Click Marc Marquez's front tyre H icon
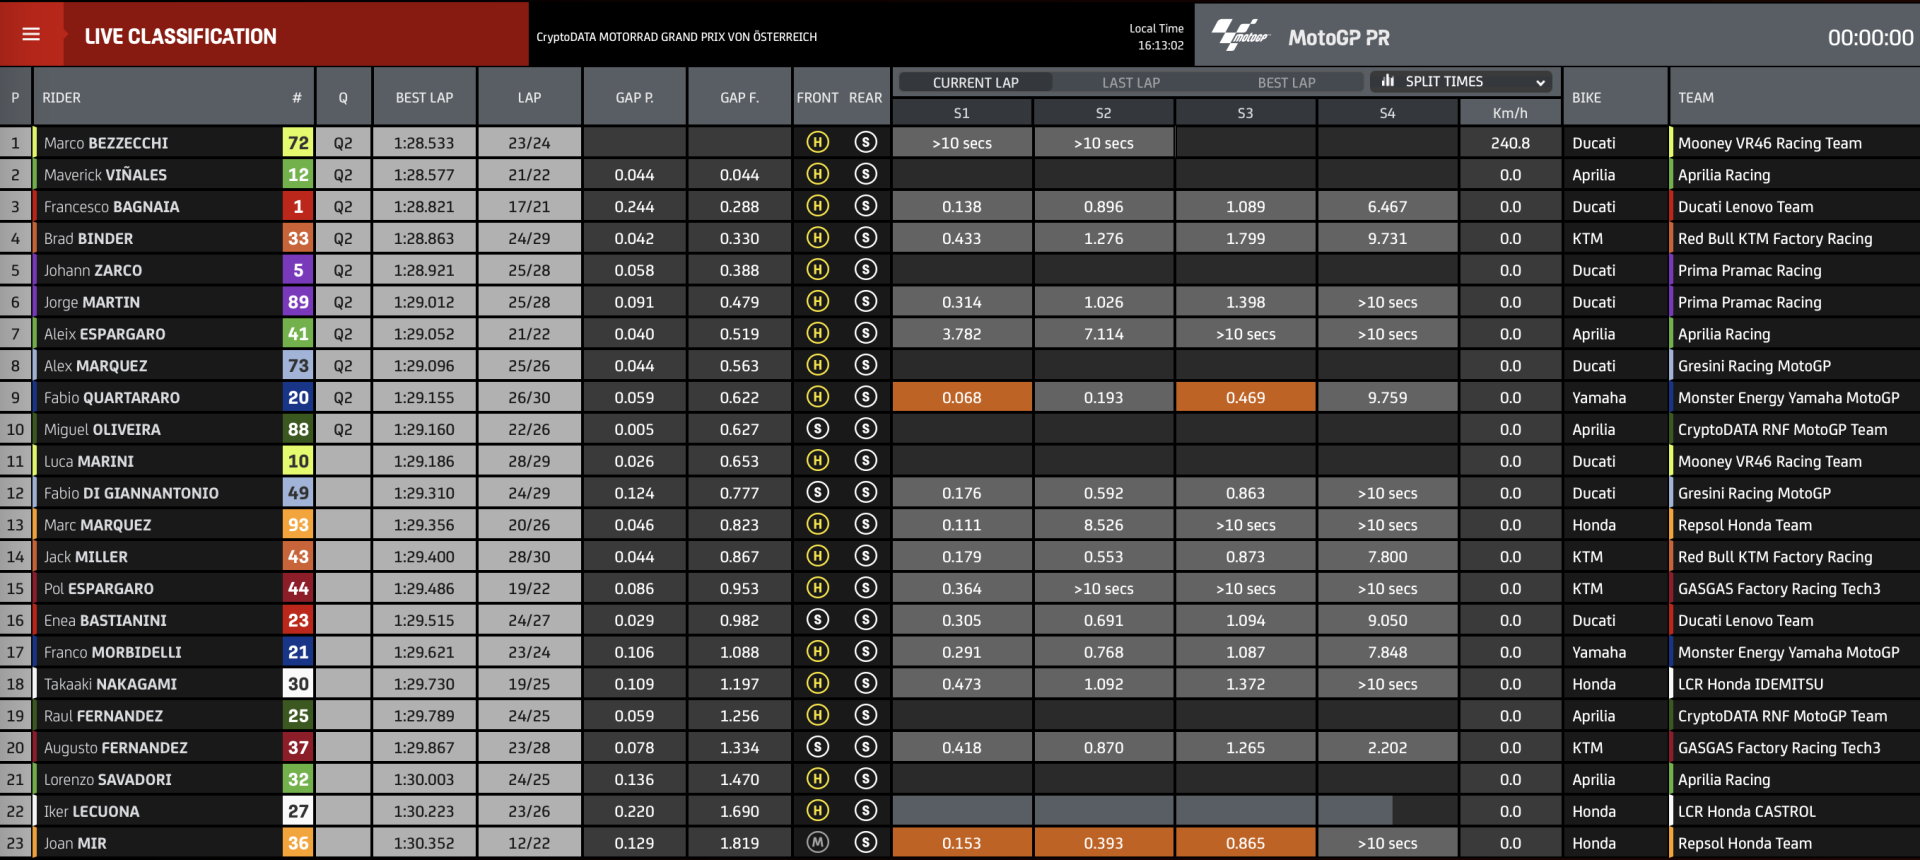This screenshot has height=860, width=1920. 817,524
